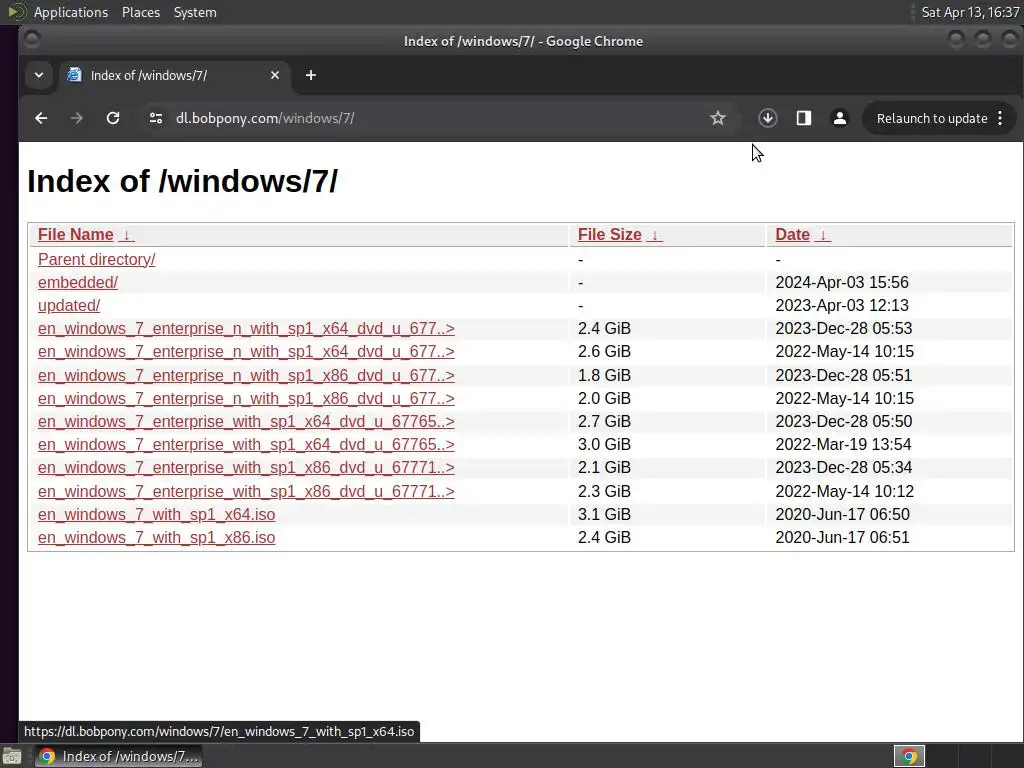Download enterprise x64 file sized 2.7 GiB
The width and height of the screenshot is (1024, 768).
[x=246, y=421]
